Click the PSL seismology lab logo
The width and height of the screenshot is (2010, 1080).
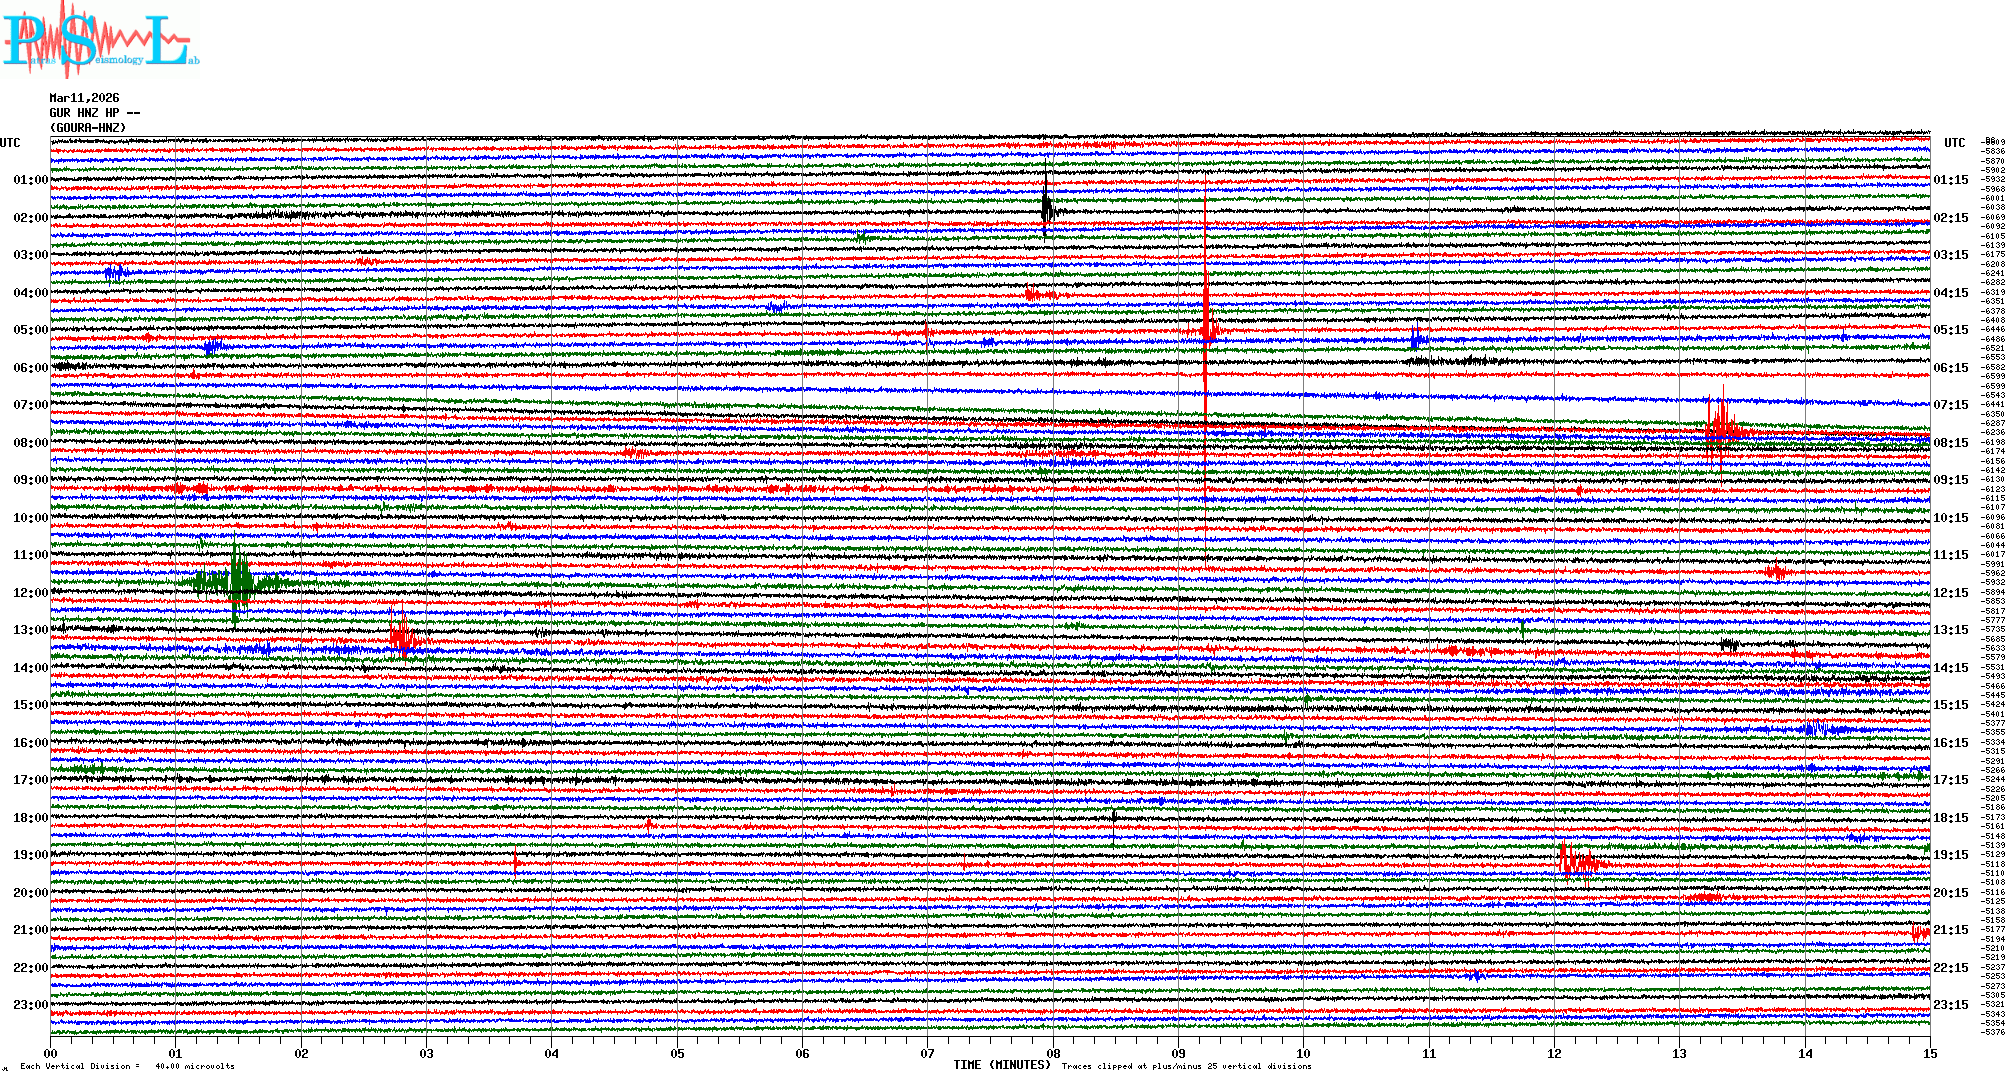click(x=98, y=40)
